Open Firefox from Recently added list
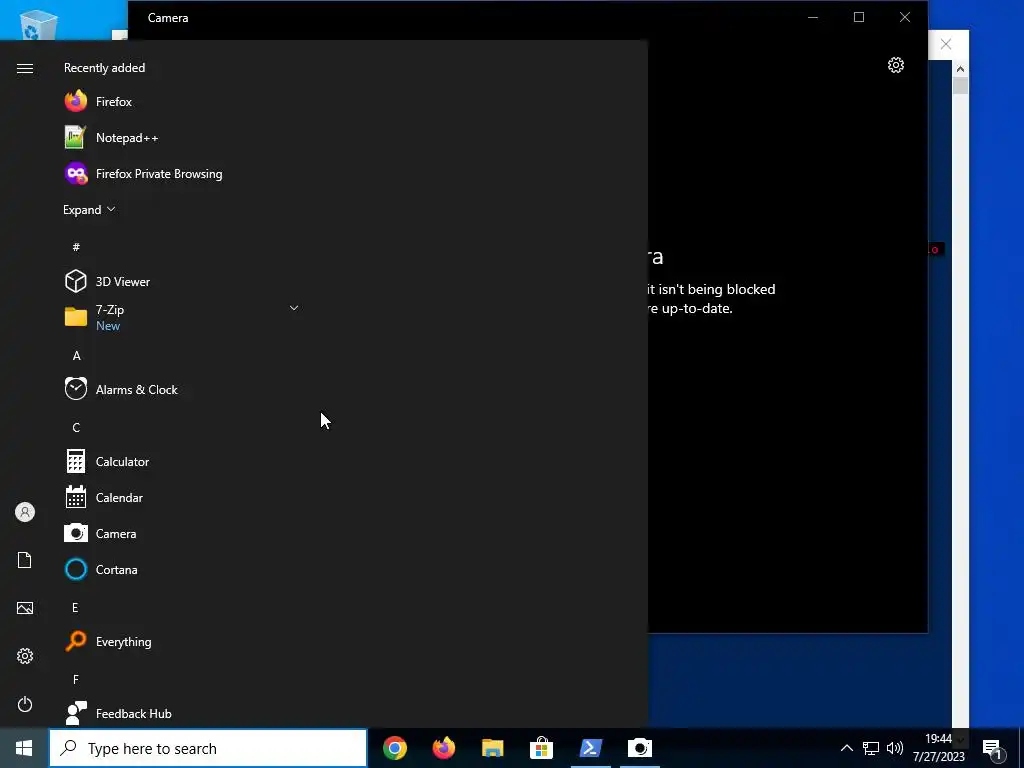 click(182, 101)
